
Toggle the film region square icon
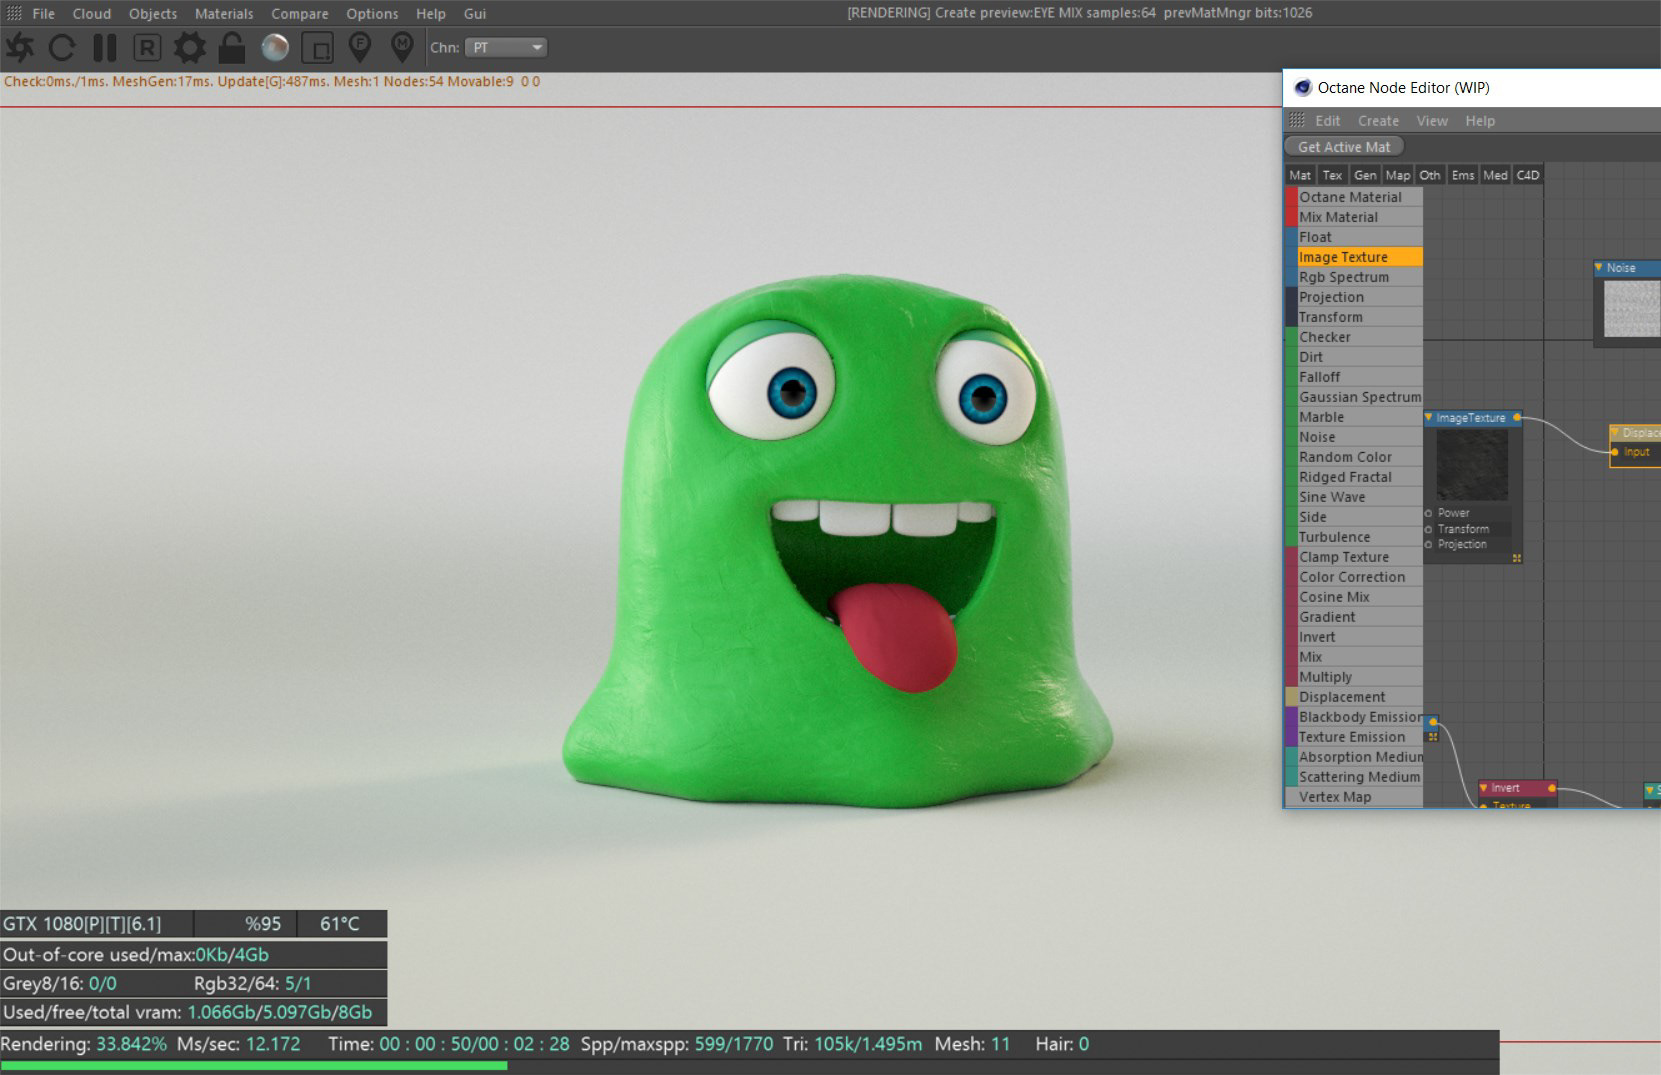[317, 47]
